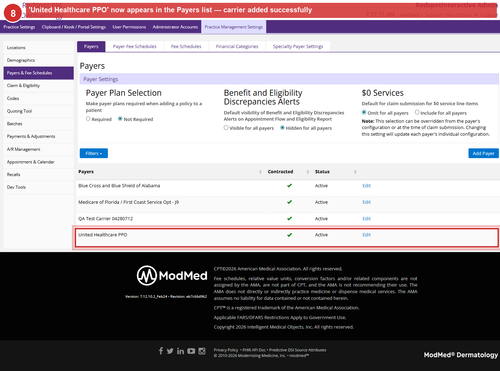
Task: Open Administrator Accounts in top navigation
Action: tap(175, 27)
